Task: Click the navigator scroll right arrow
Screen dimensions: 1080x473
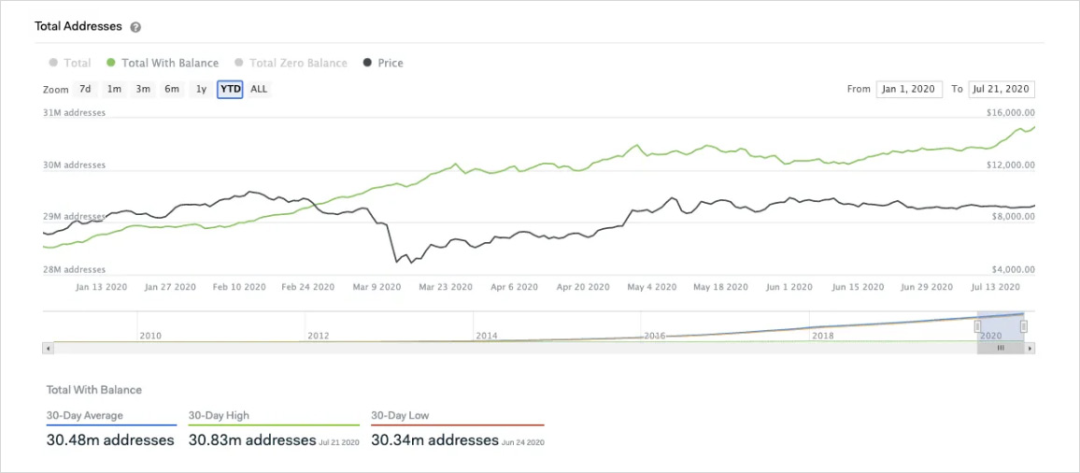Action: coord(1030,348)
